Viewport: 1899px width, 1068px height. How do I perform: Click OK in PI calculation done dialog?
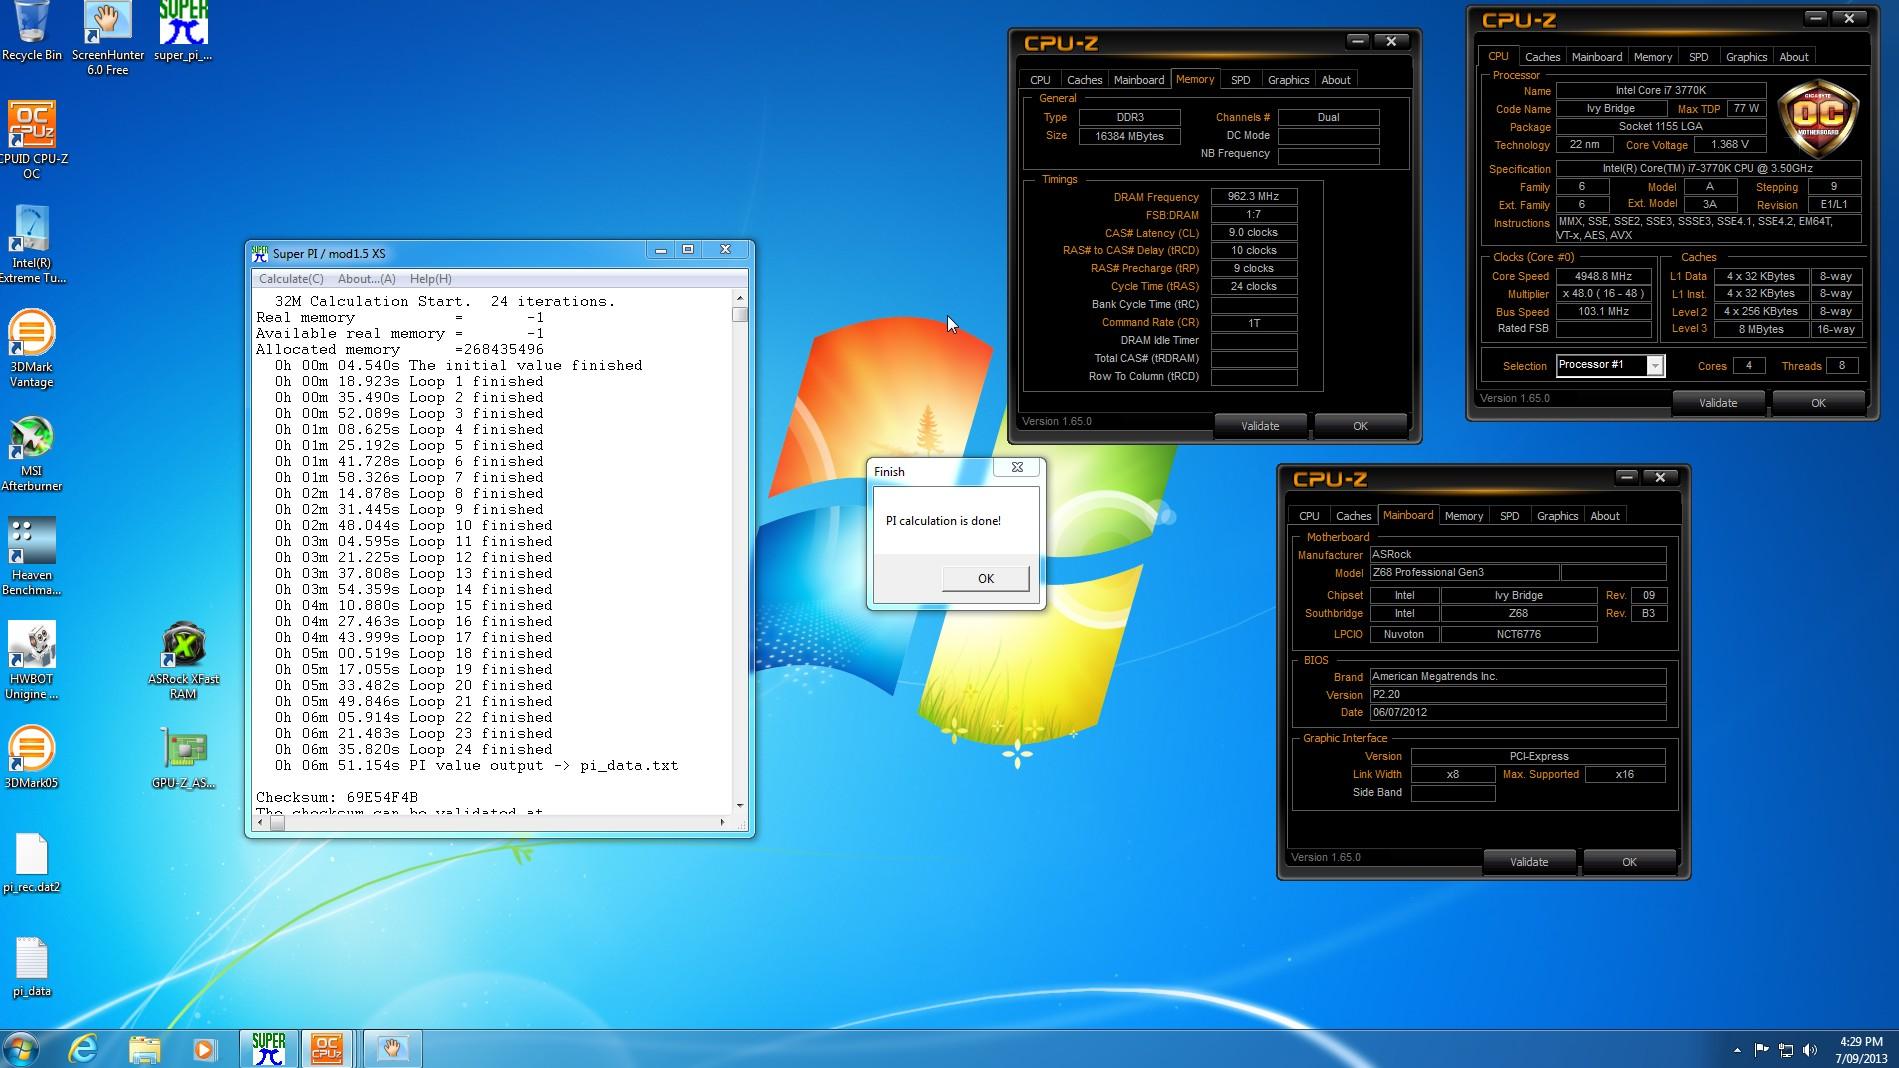pos(985,579)
